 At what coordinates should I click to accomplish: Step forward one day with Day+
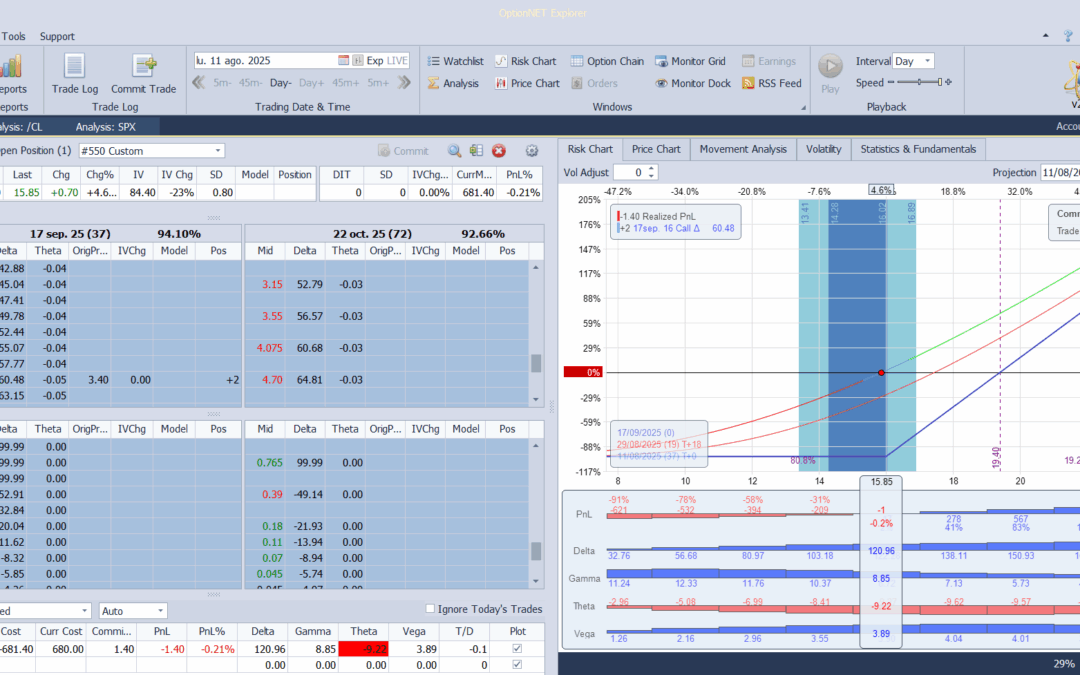click(311, 83)
